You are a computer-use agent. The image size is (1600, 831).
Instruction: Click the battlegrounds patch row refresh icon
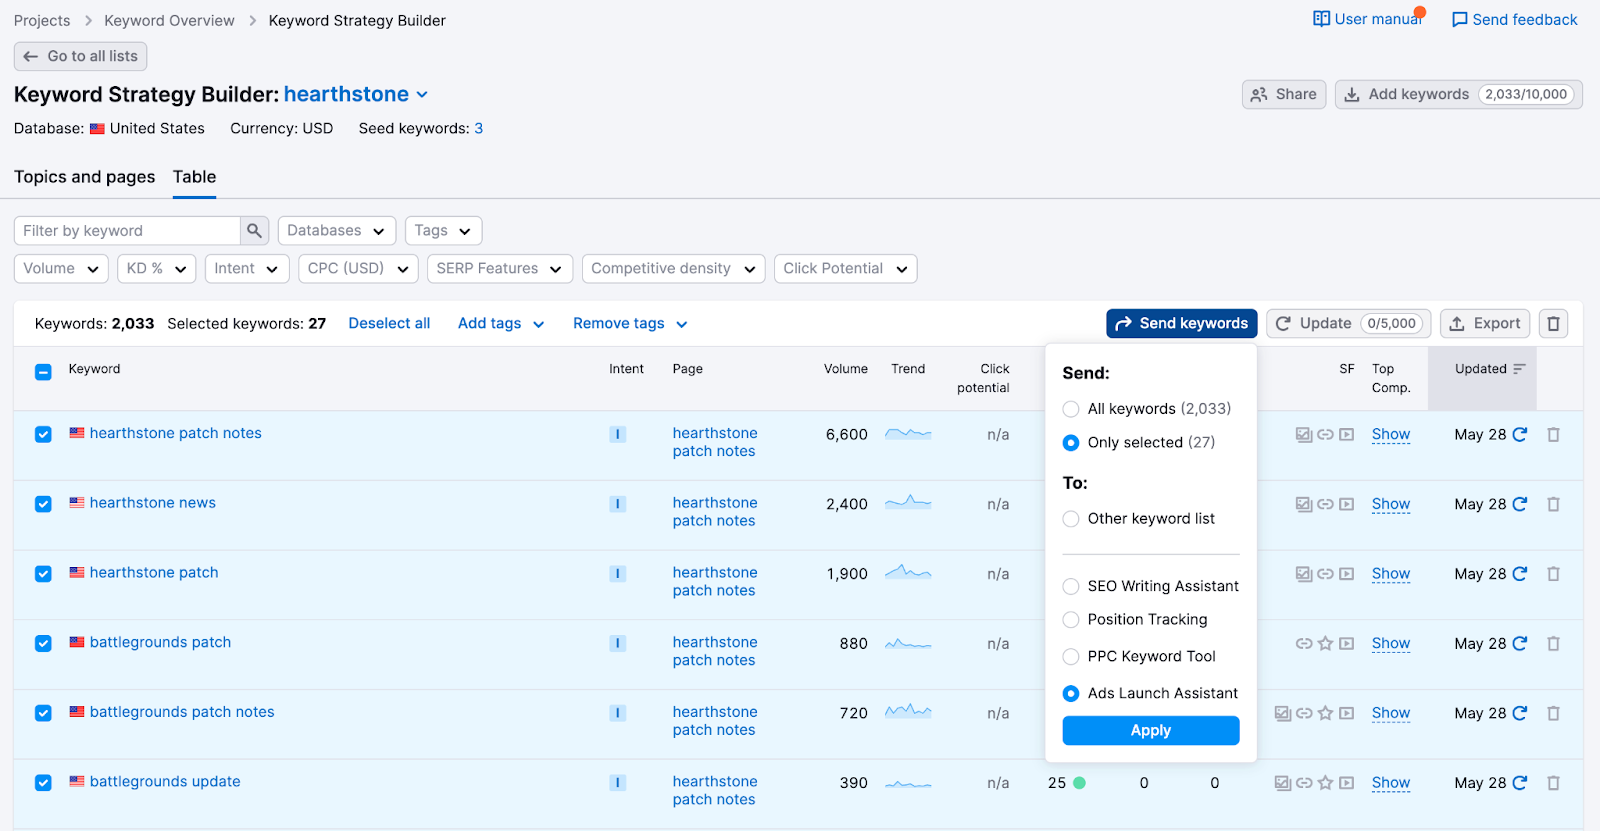coord(1520,644)
